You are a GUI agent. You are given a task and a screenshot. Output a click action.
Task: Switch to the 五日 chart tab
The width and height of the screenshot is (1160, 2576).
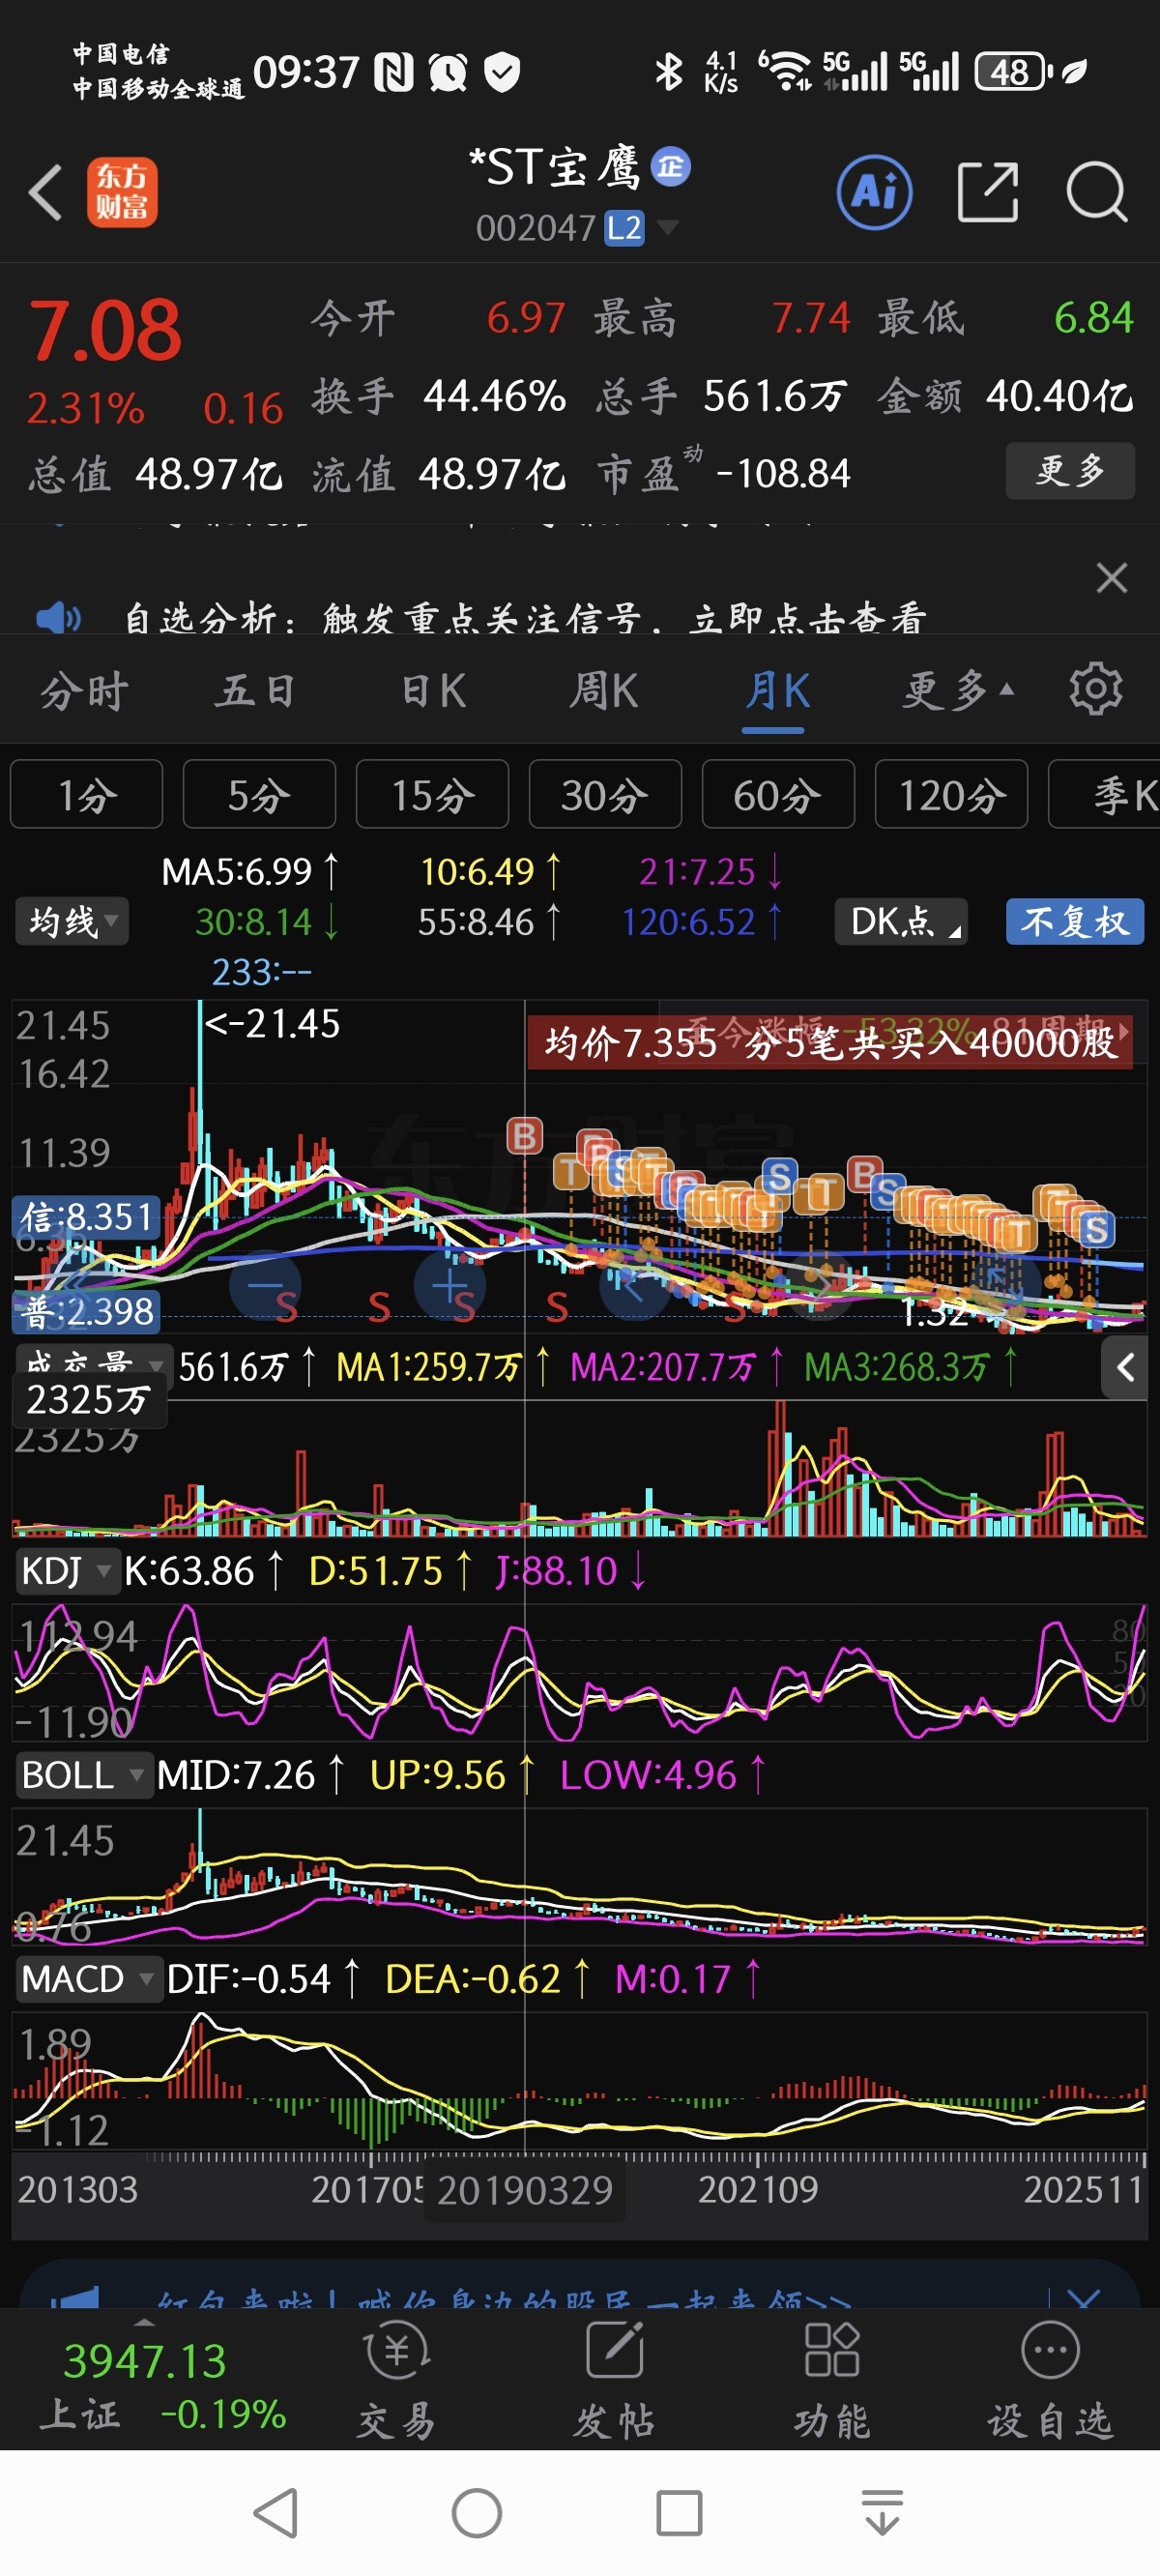tap(256, 691)
